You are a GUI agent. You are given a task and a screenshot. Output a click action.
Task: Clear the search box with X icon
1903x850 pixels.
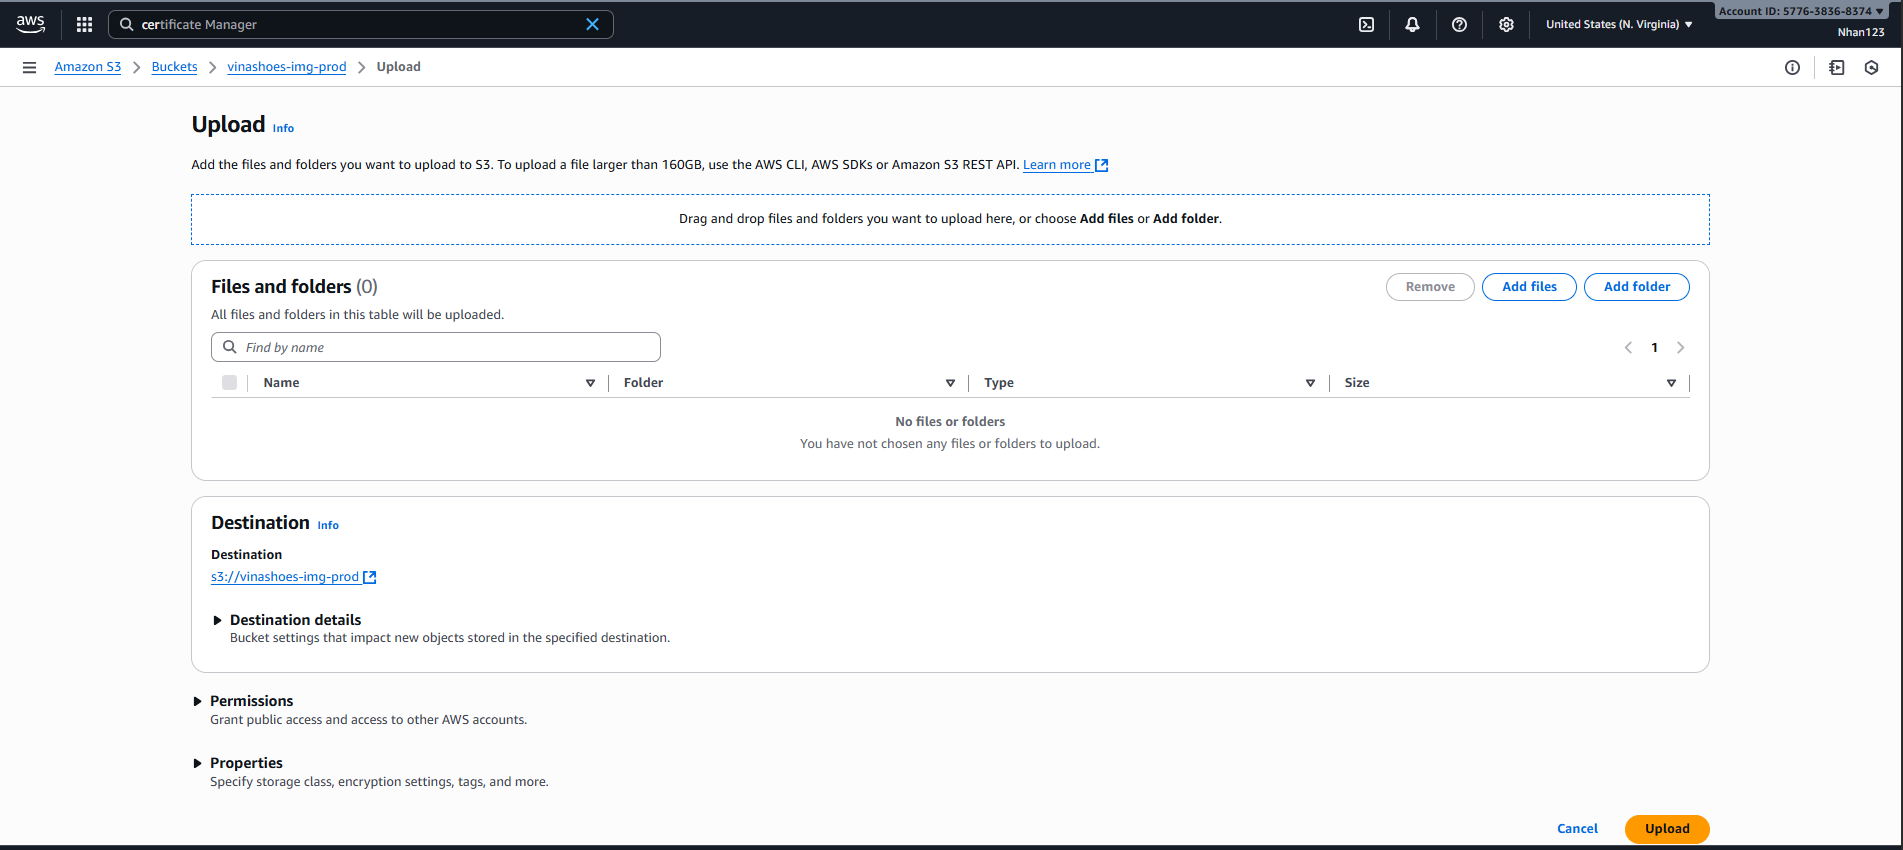[x=592, y=24]
